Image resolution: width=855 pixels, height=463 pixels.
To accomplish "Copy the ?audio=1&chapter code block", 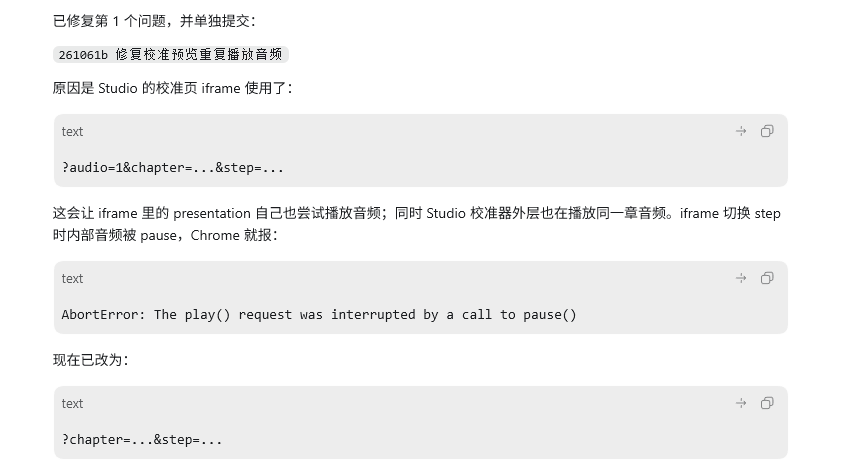I will (767, 131).
